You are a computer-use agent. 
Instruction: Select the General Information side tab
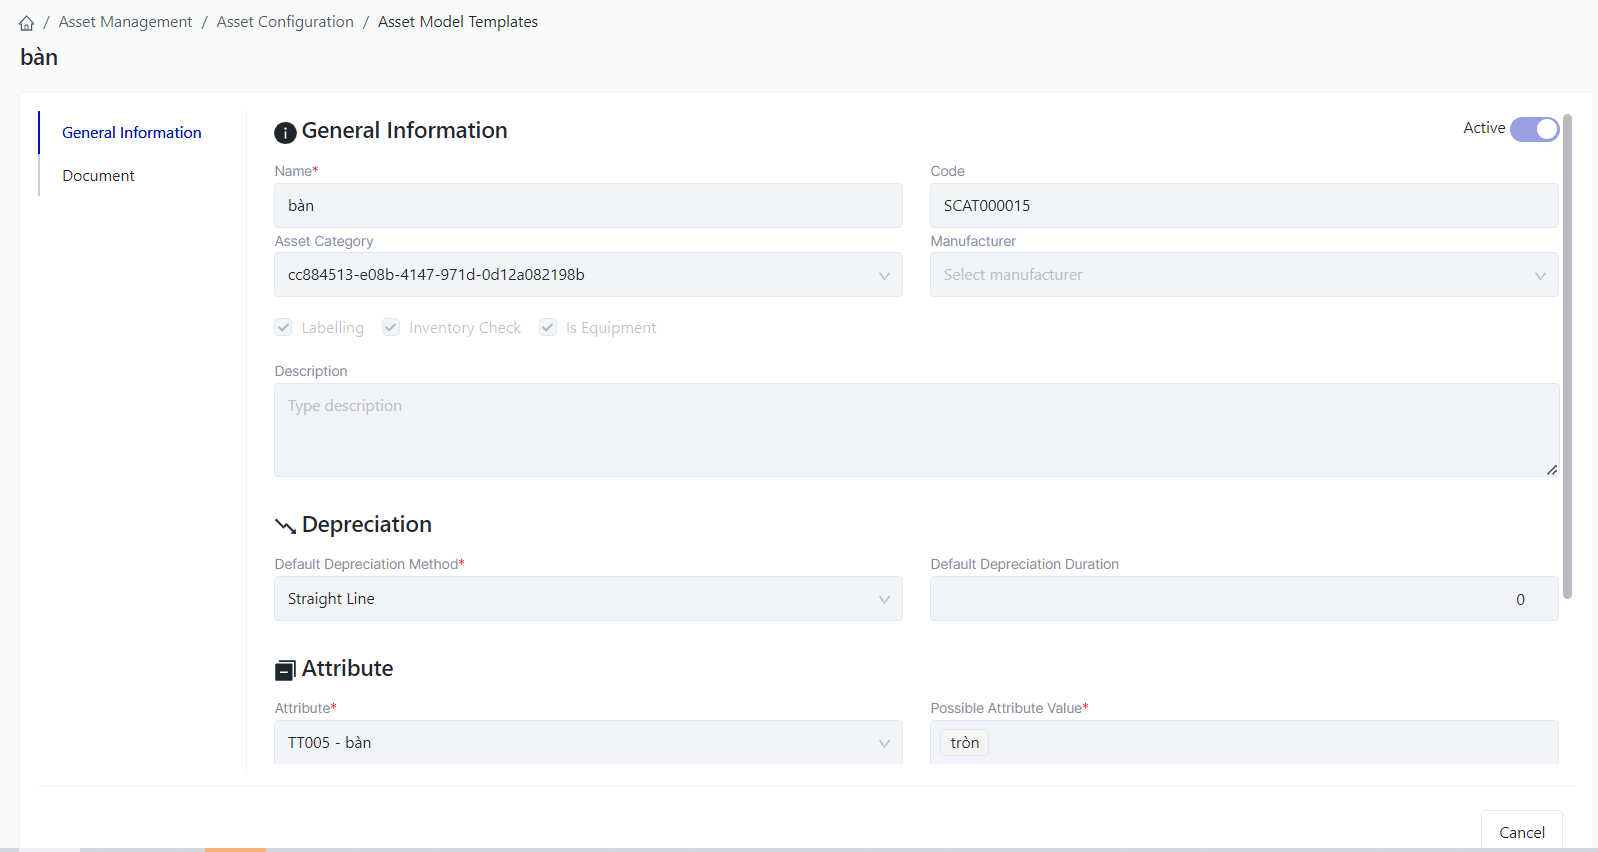point(131,133)
